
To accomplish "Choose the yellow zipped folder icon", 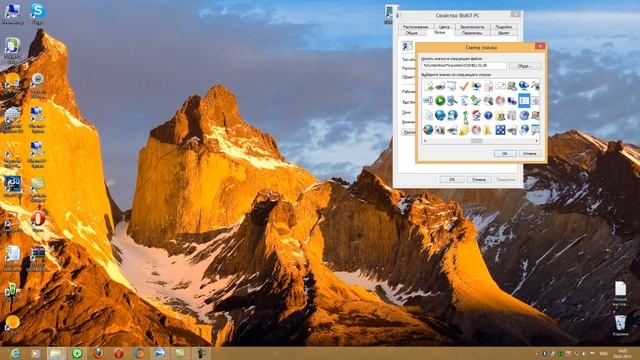I will pos(488,130).
